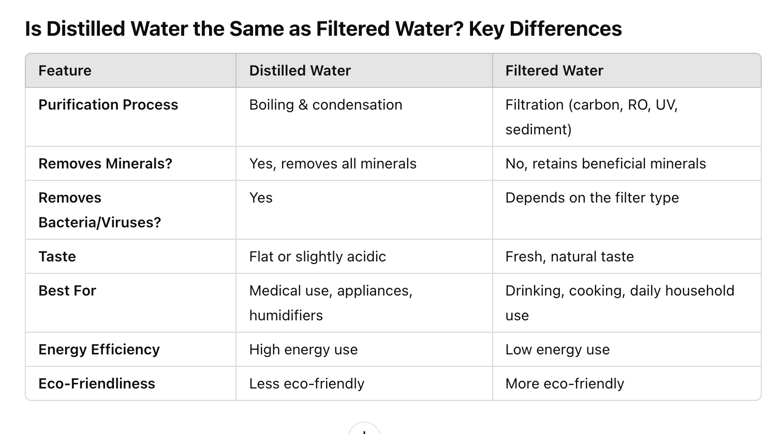Click the 'Medical use, appliances, humidifiers' cell
Image resolution: width=768 pixels, height=434 pixels.
pos(330,303)
